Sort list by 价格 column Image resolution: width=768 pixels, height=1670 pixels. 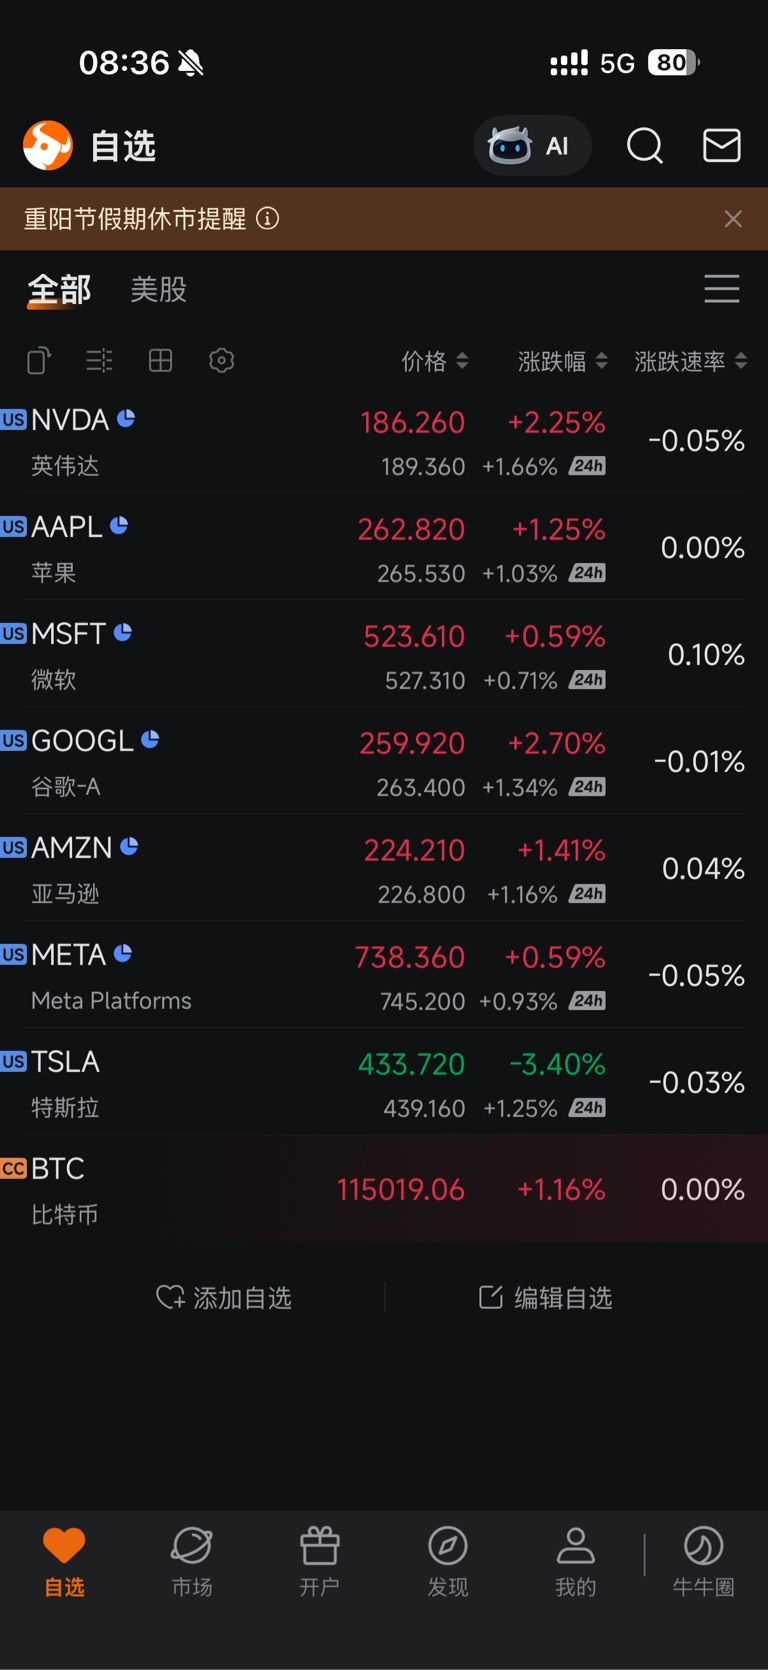coord(434,361)
